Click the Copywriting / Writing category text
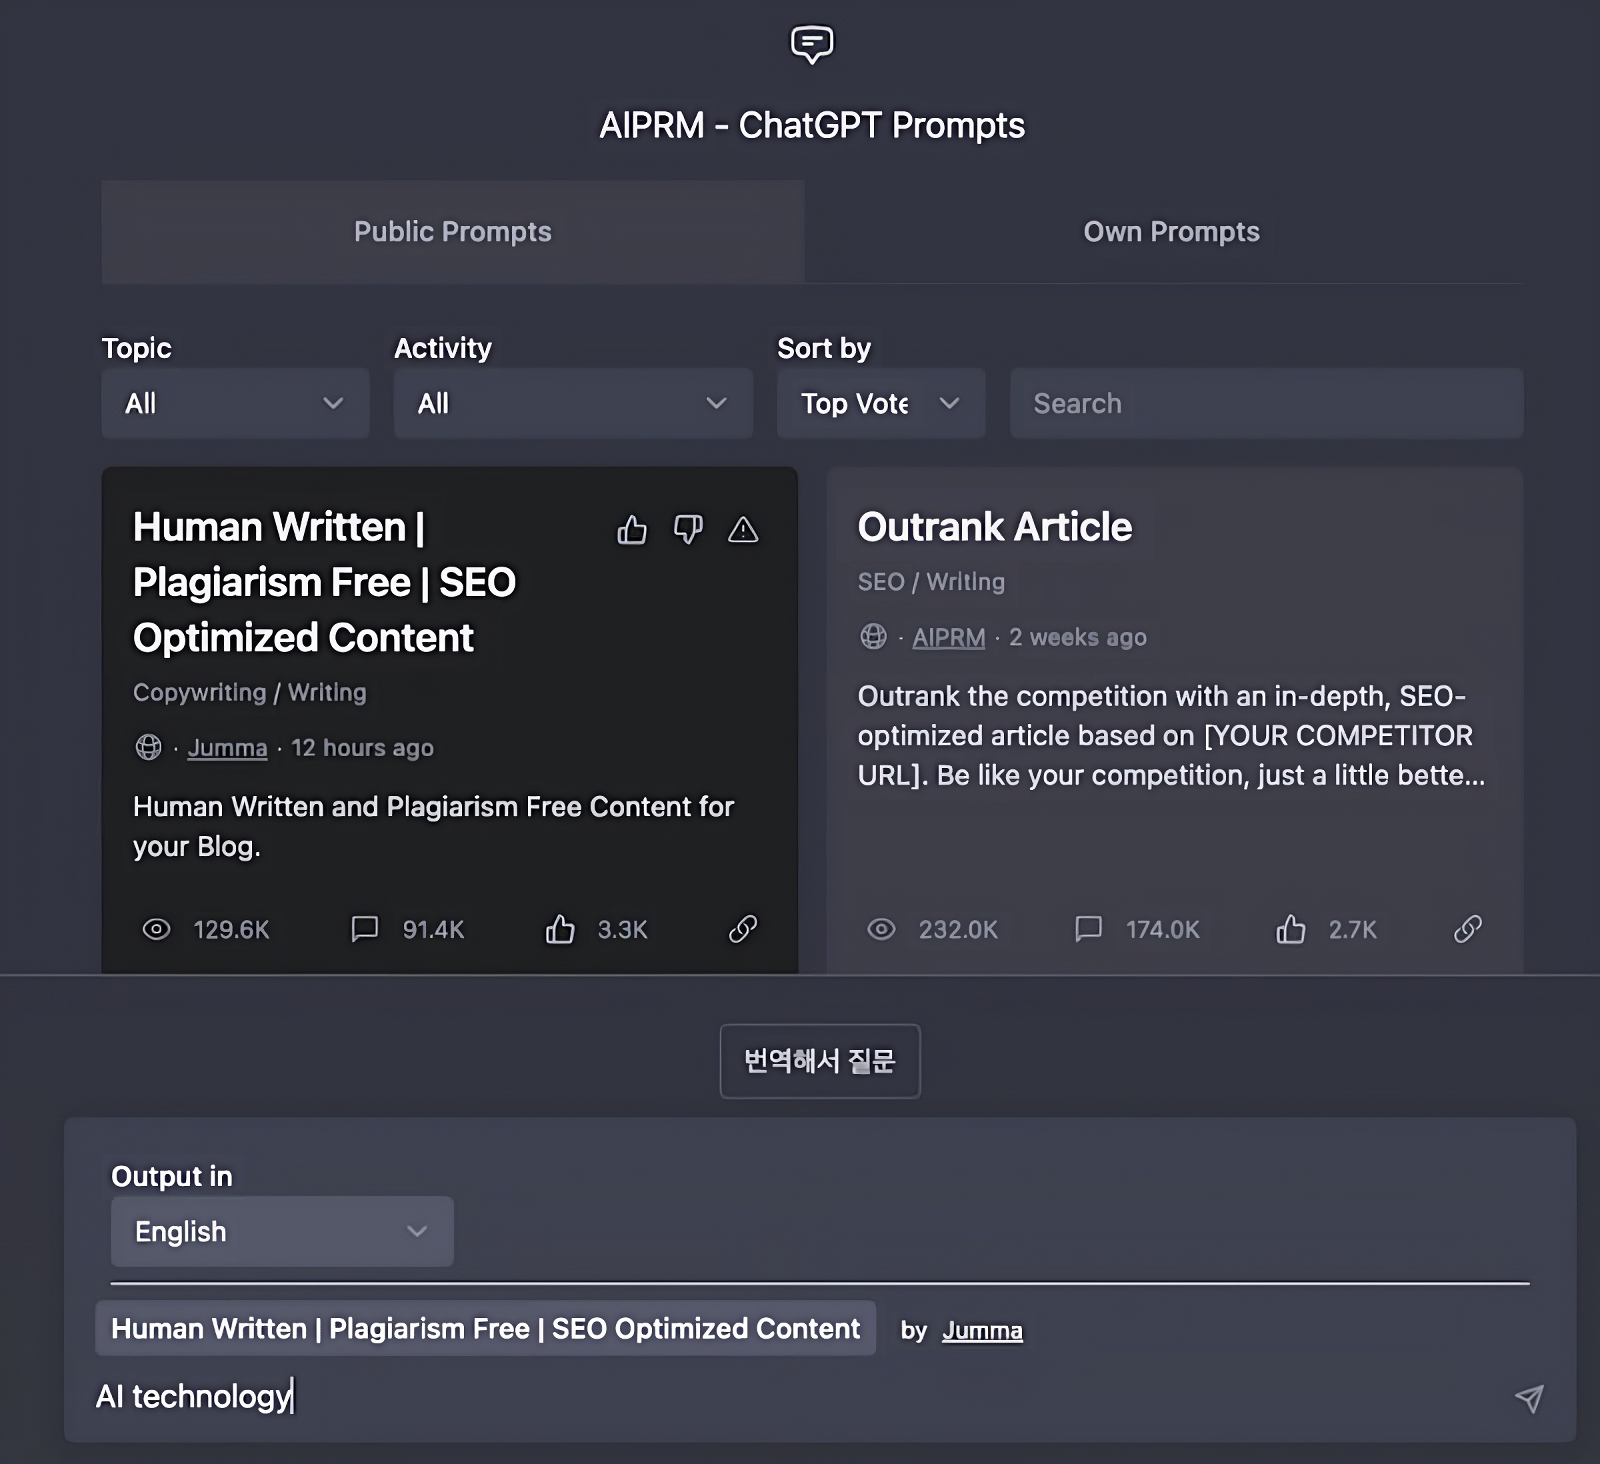 point(250,692)
